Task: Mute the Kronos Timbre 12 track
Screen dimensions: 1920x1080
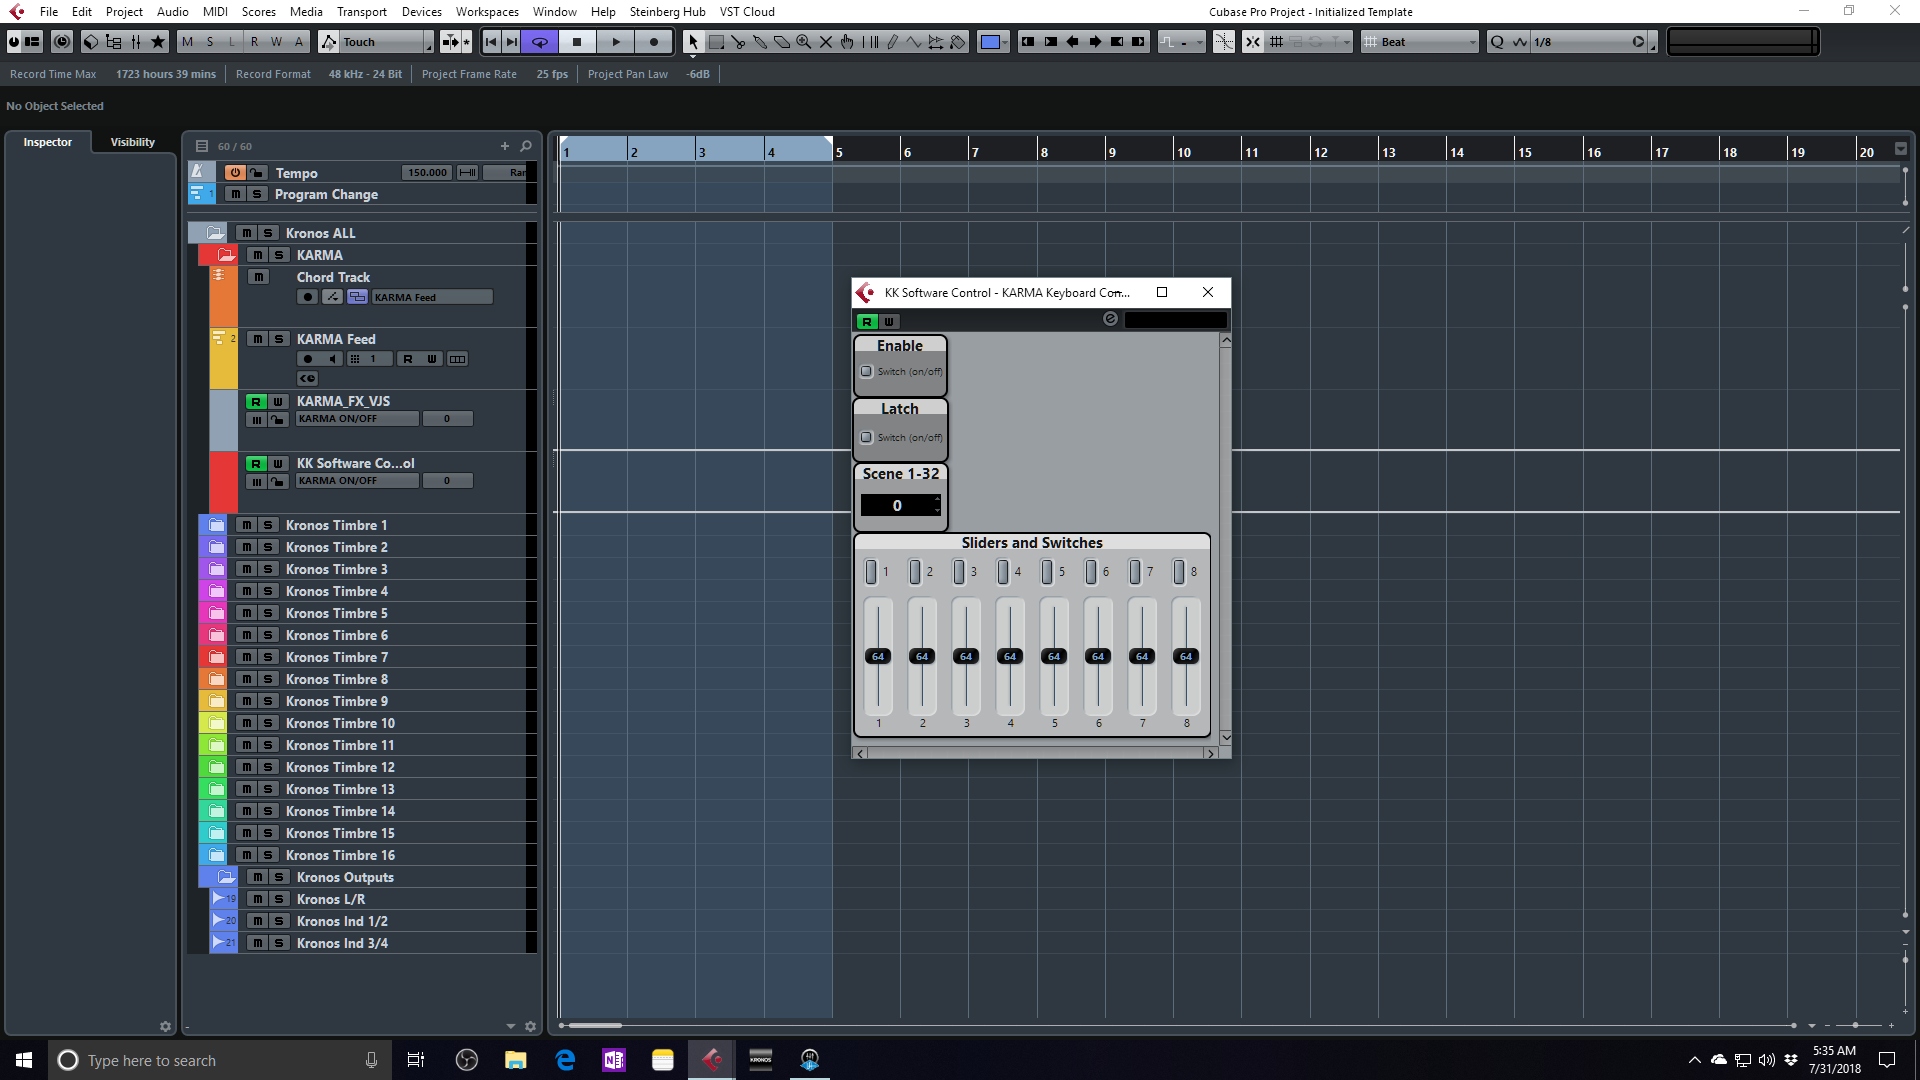Action: [246, 767]
